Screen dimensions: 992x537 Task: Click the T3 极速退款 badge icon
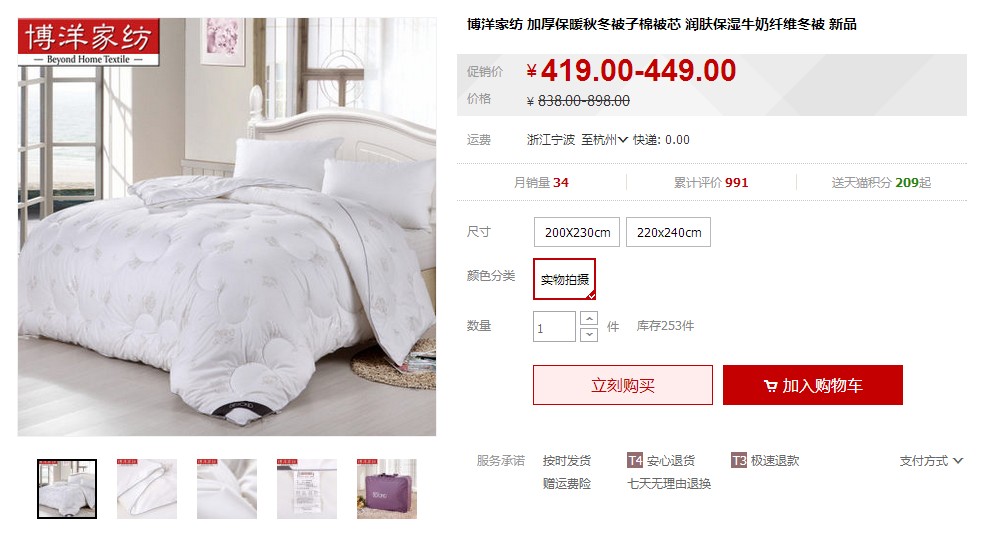(738, 460)
